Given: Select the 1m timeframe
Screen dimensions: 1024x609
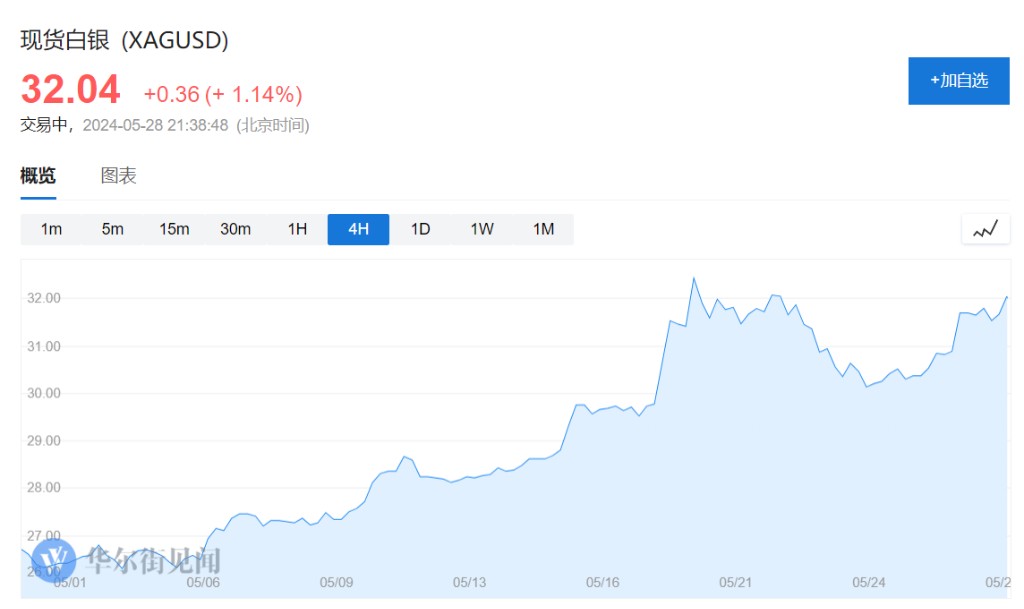Looking at the screenshot, I should click(x=51, y=229).
